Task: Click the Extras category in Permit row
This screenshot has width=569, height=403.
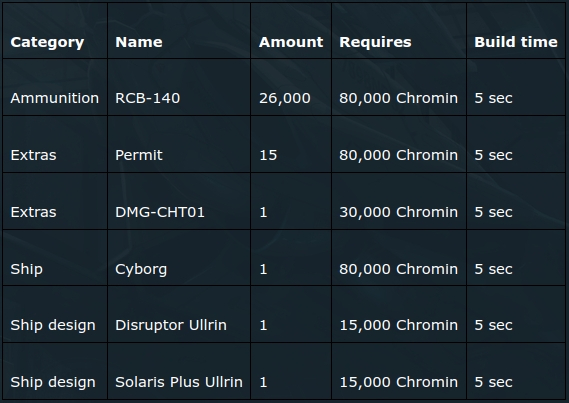Action: pyautogui.click(x=33, y=155)
